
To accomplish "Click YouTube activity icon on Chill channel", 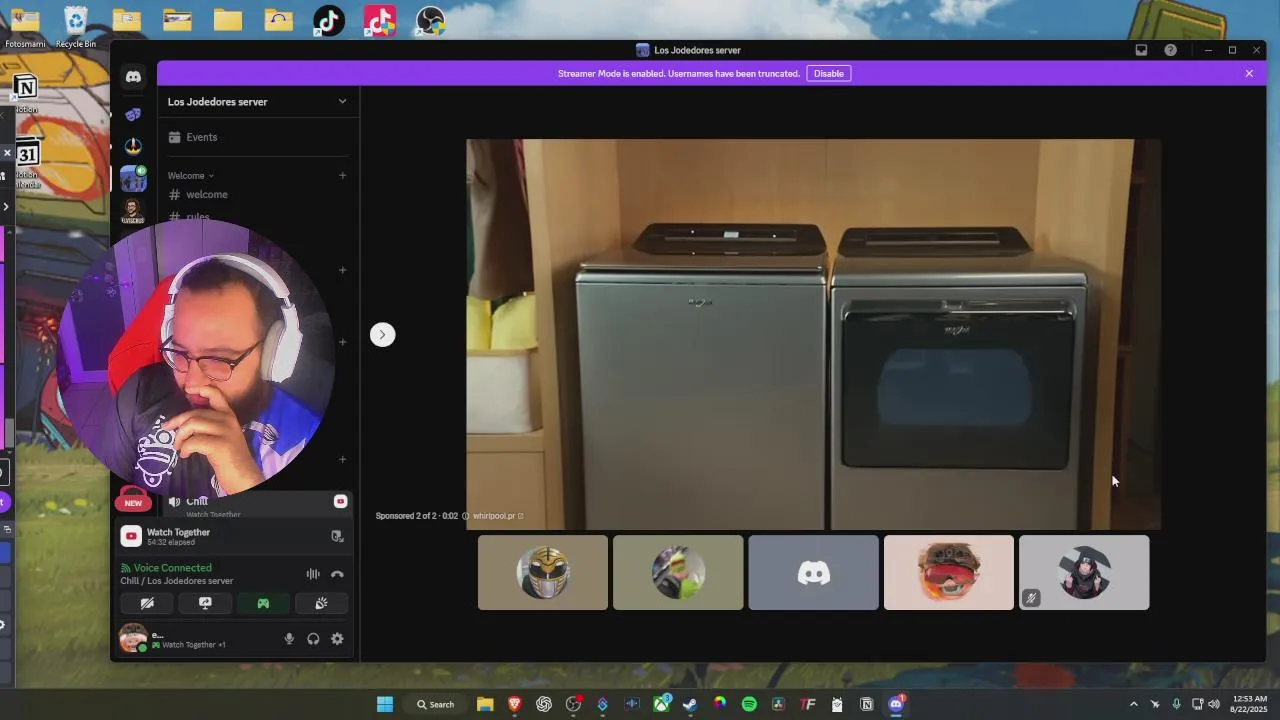I will 340,501.
